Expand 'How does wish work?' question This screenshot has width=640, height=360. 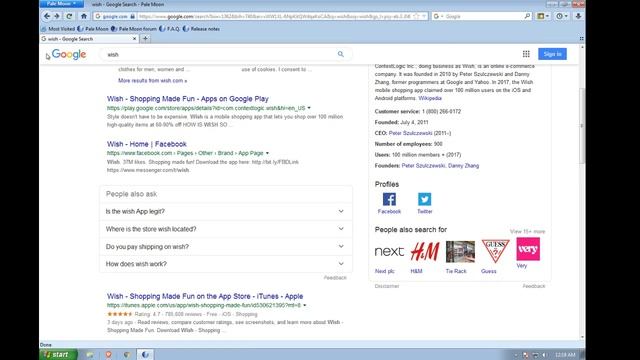[226, 264]
